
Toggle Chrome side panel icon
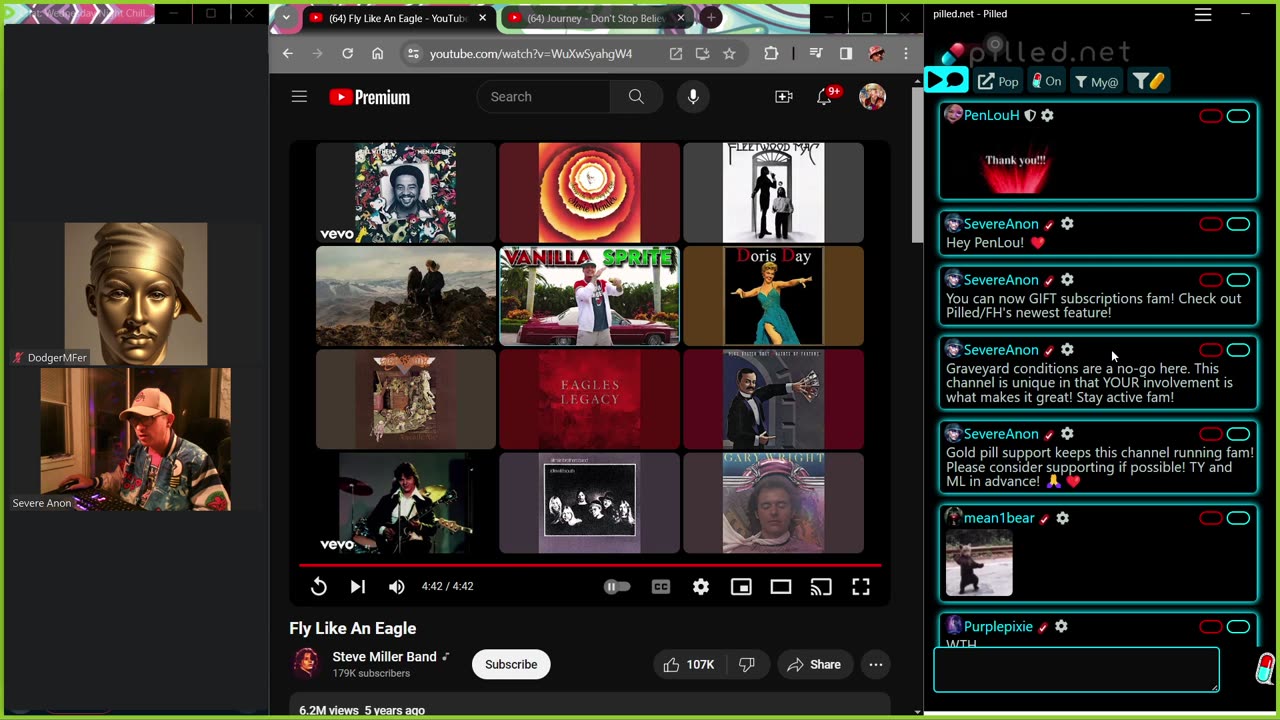pos(846,54)
